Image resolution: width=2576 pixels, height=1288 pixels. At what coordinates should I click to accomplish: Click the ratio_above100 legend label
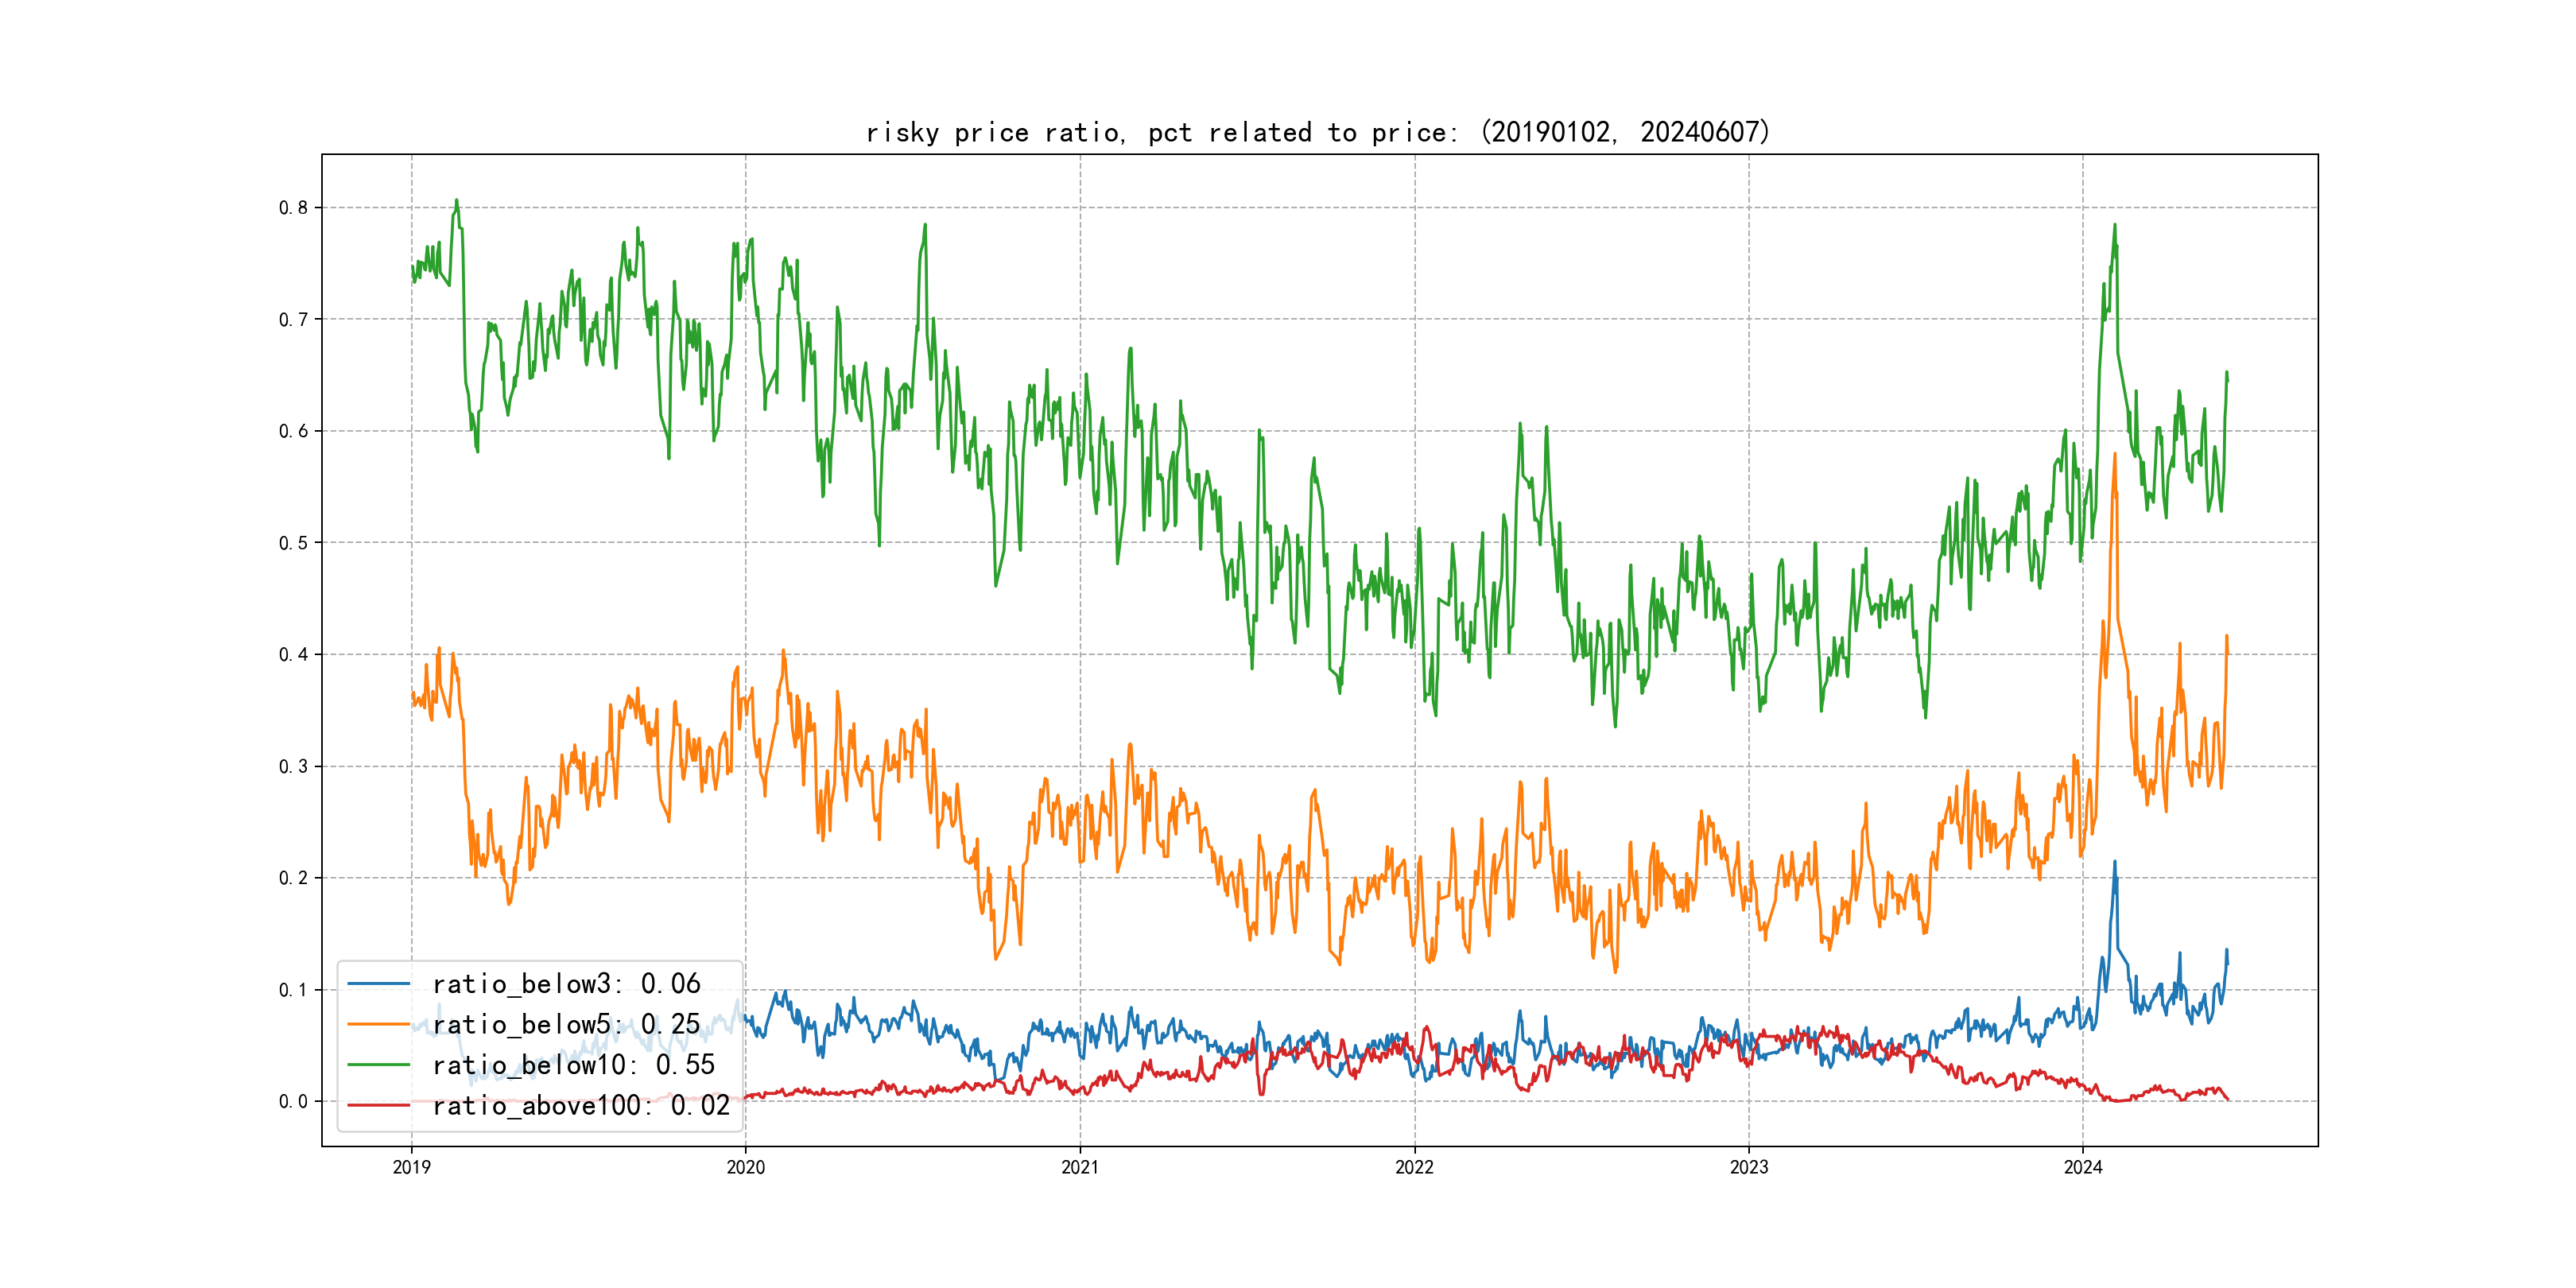(580, 1105)
